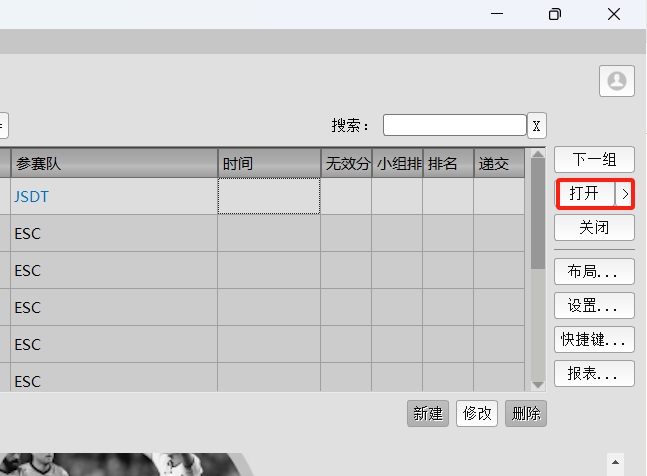
Task: Click the 打开 button
Action: 584,193
